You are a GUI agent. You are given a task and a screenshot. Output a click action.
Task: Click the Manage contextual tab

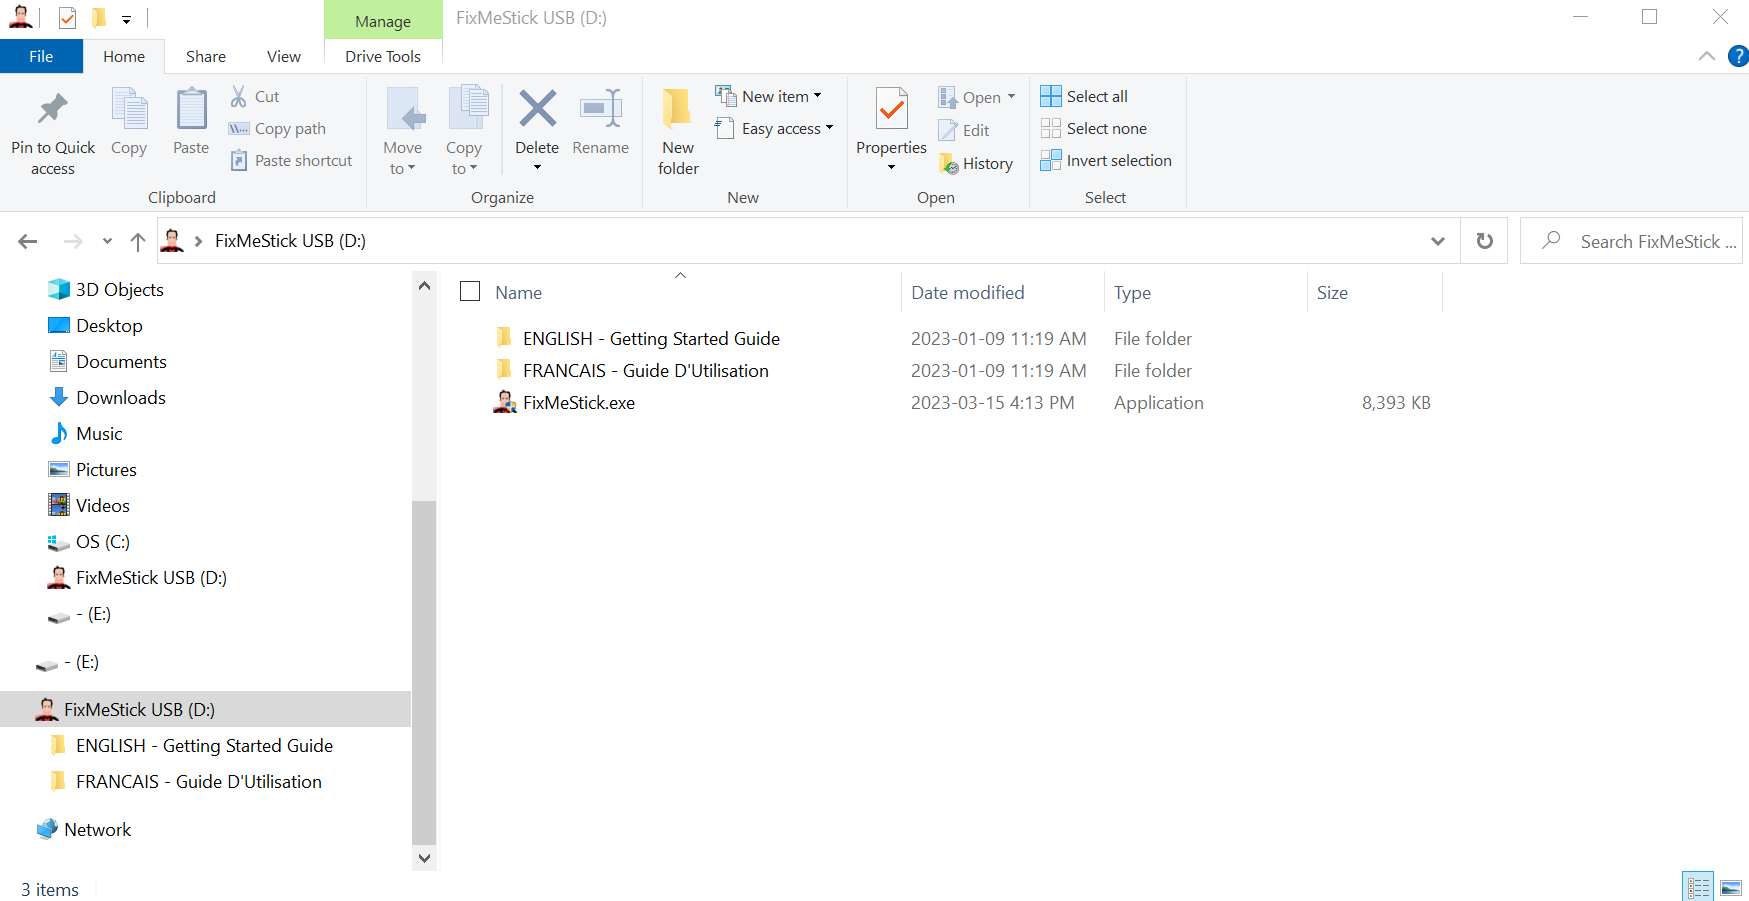(383, 21)
